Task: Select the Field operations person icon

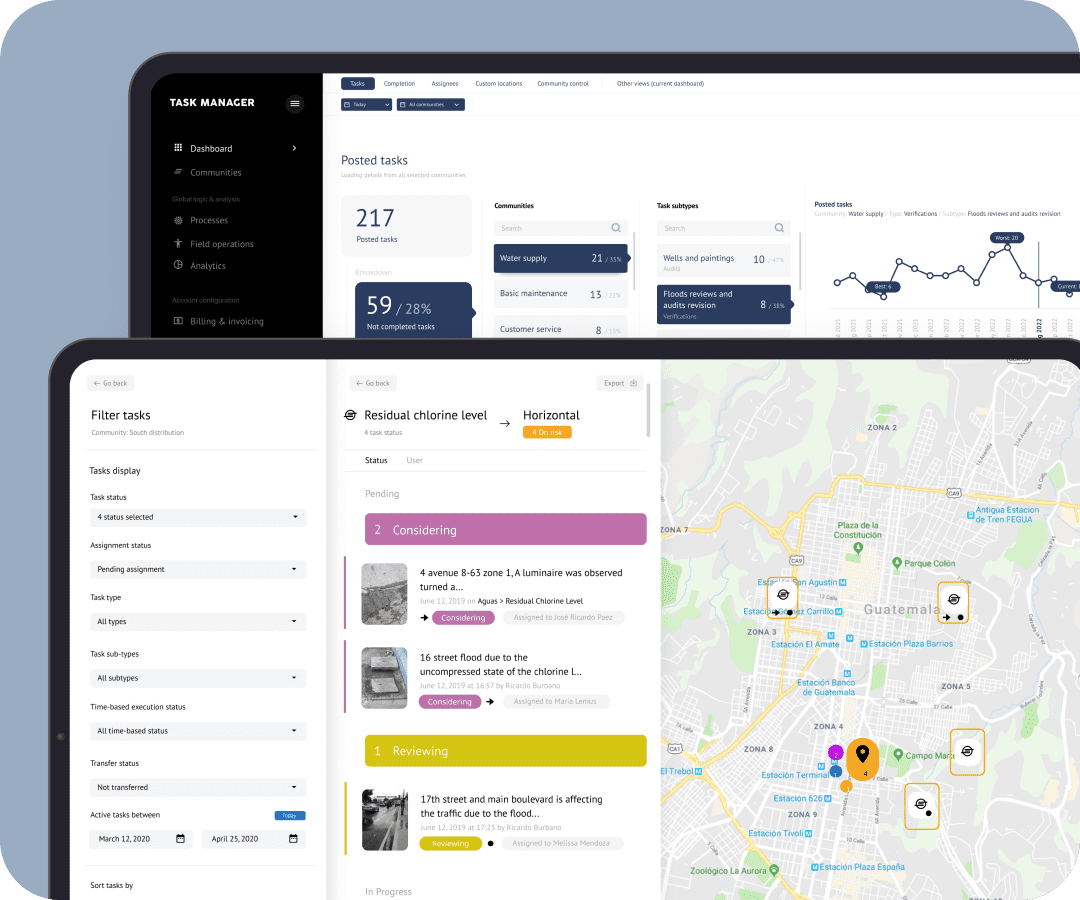Action: click(x=178, y=243)
